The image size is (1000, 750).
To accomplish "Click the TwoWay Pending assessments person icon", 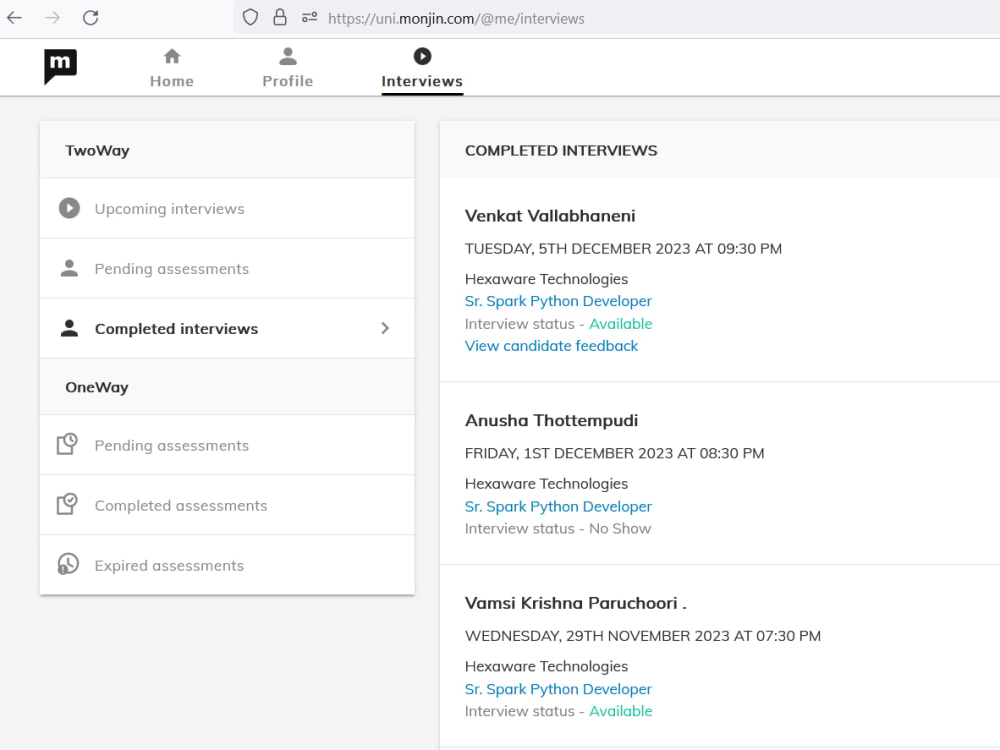I will [x=70, y=268].
